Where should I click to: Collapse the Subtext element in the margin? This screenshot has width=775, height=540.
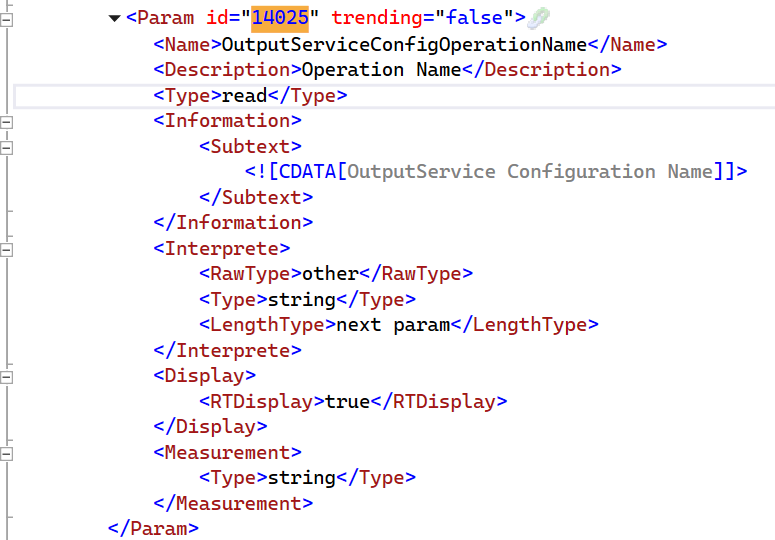pos(6,148)
